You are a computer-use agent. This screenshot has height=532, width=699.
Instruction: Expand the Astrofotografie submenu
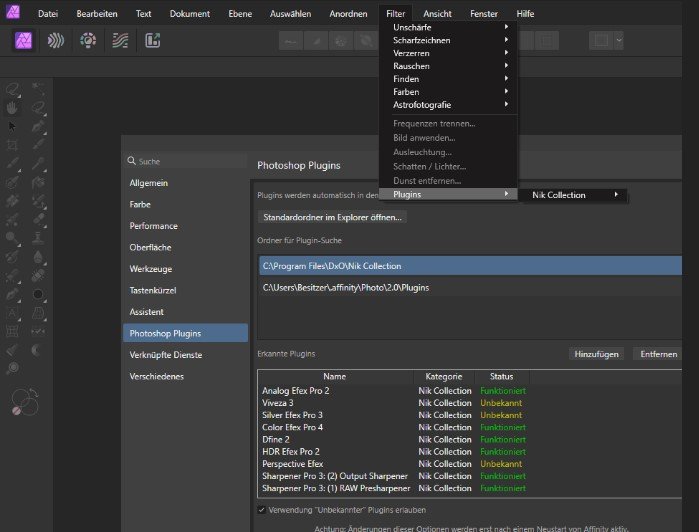[448, 105]
